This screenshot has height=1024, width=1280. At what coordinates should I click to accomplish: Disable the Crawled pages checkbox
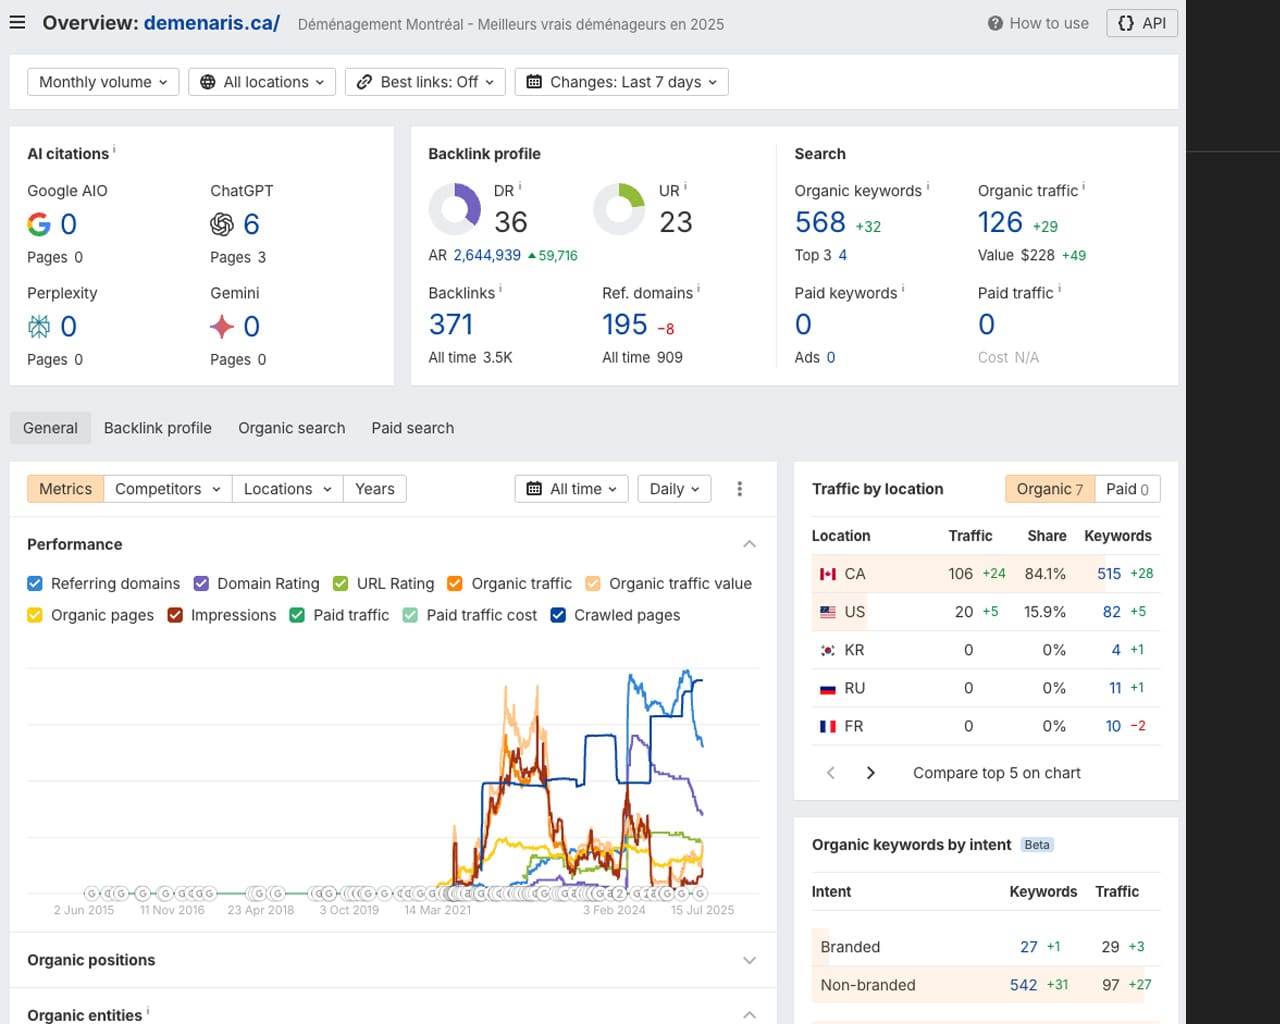click(x=558, y=615)
